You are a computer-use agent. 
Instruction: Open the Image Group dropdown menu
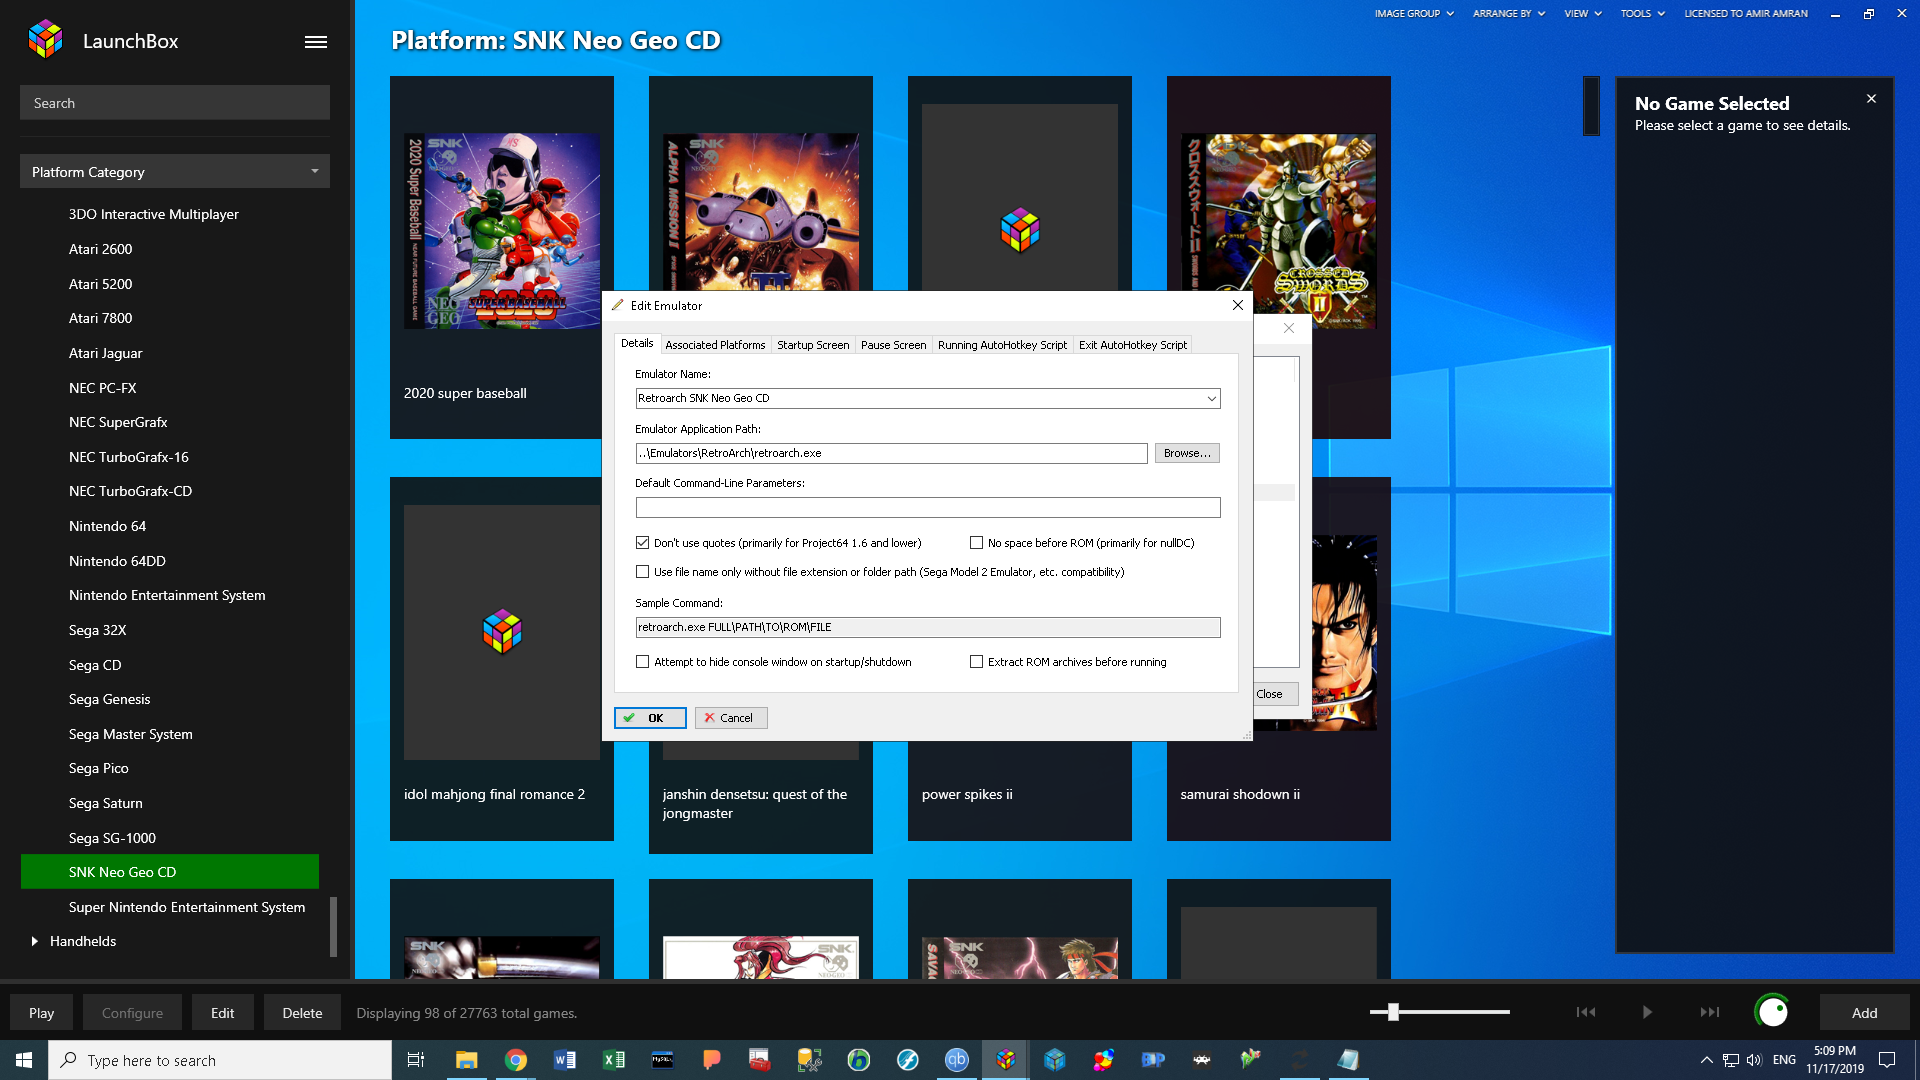(x=1414, y=14)
